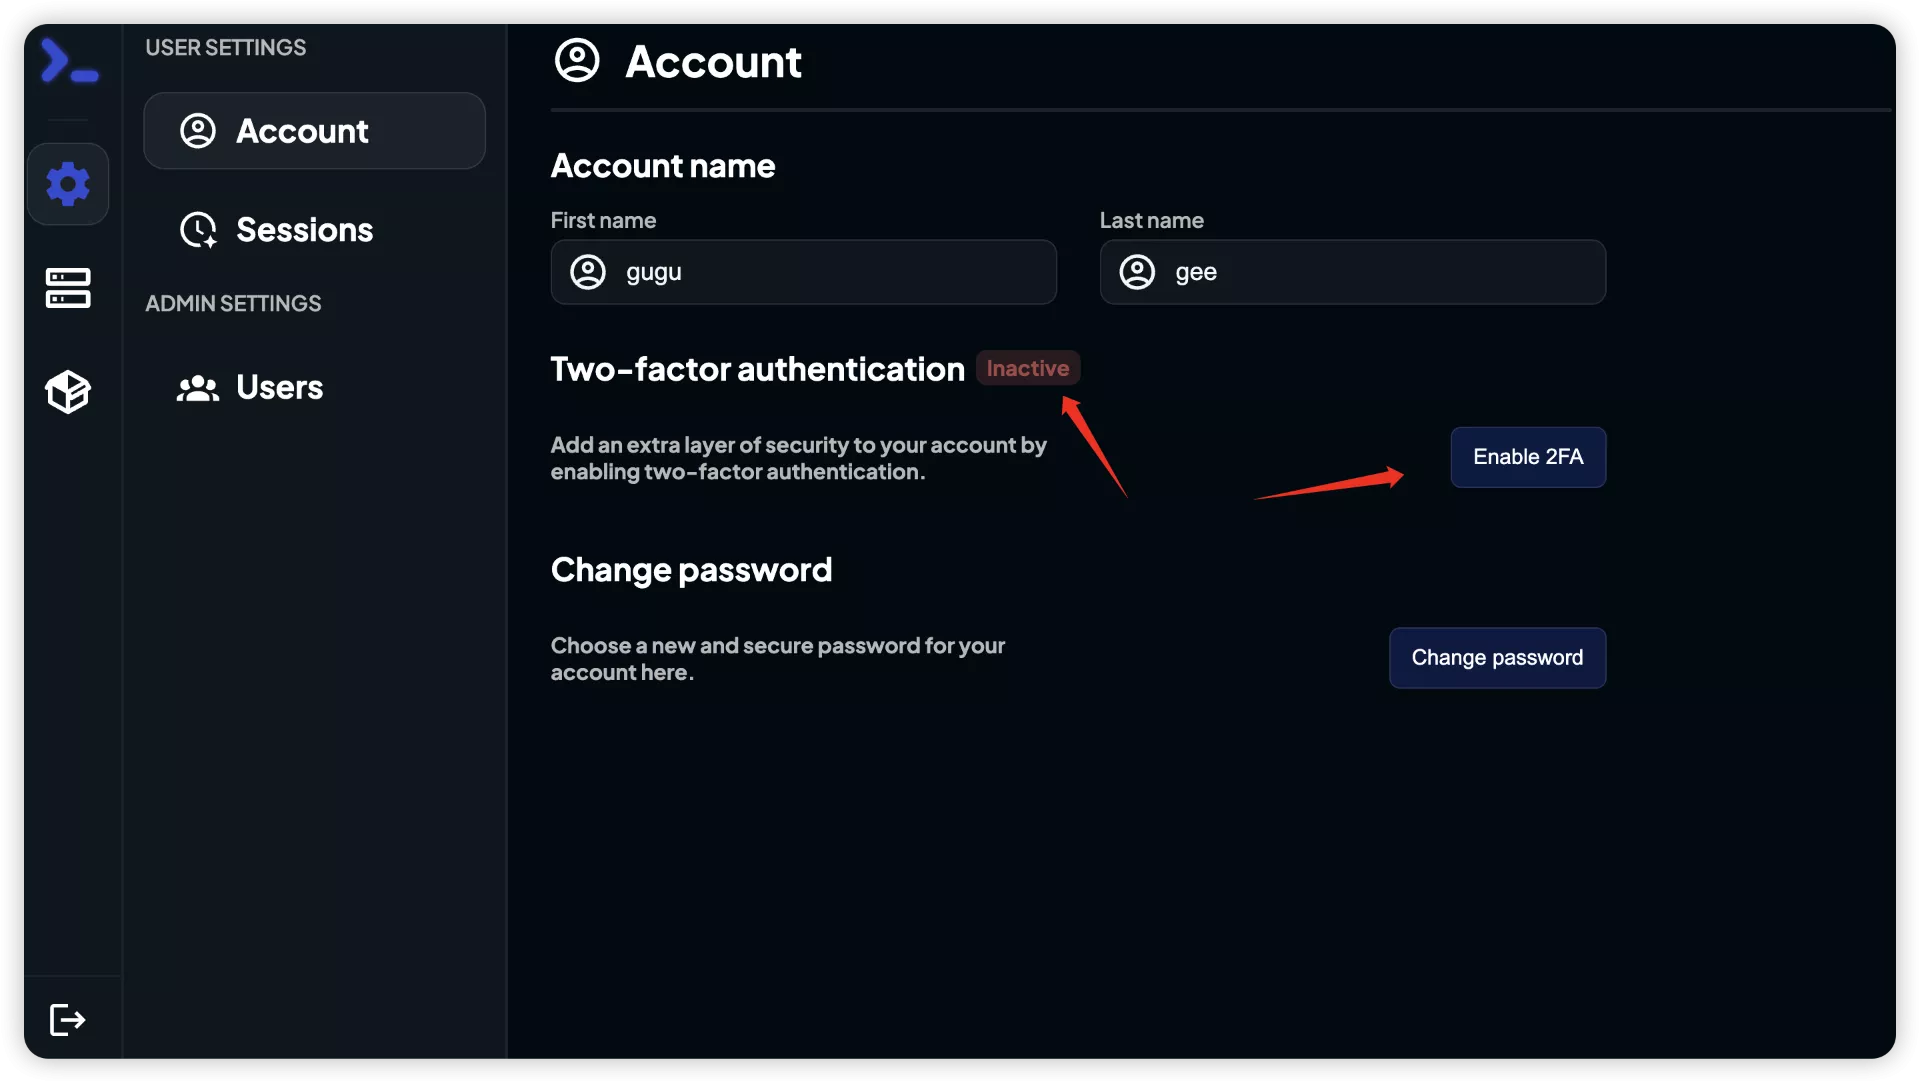Click the logout arrow icon
This screenshot has width=1920, height=1082.
coord(67,1019)
